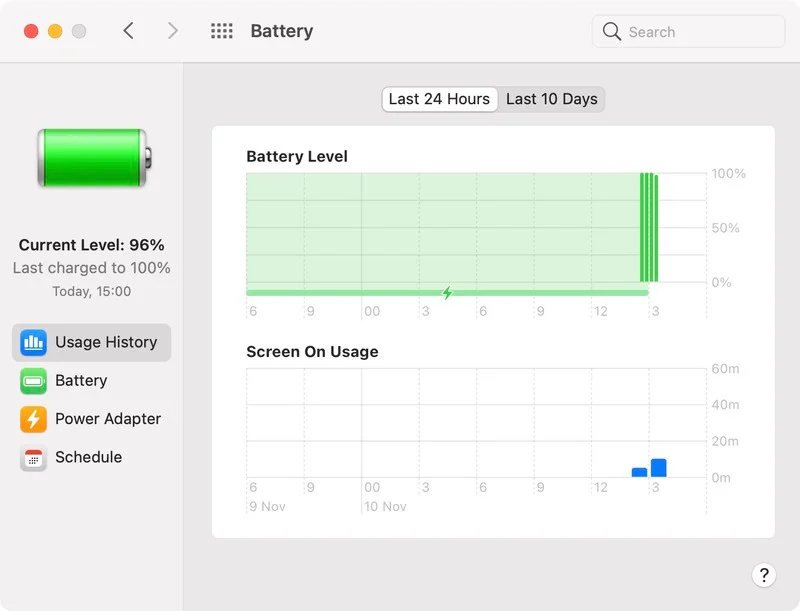Image resolution: width=800 pixels, height=611 pixels.
Task: Click the Schedule calendar icon
Action: [33, 458]
